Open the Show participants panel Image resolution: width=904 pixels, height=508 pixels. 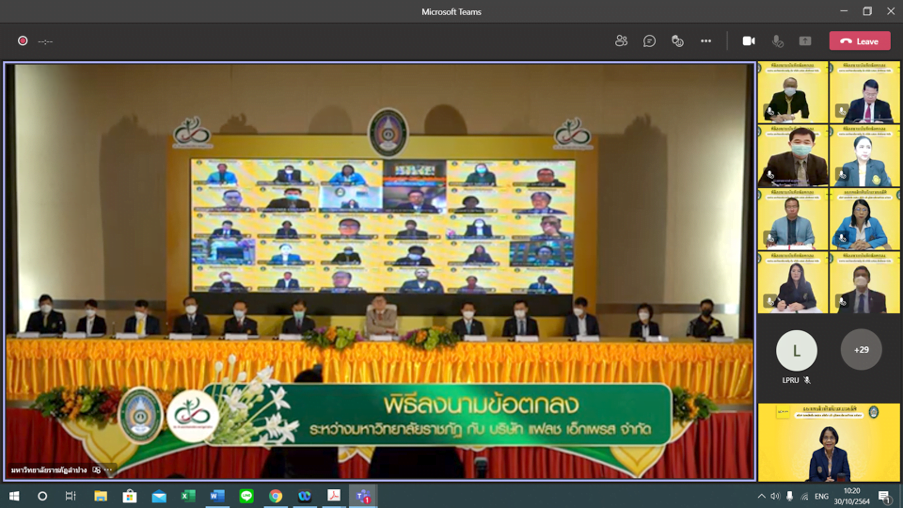pyautogui.click(x=621, y=41)
